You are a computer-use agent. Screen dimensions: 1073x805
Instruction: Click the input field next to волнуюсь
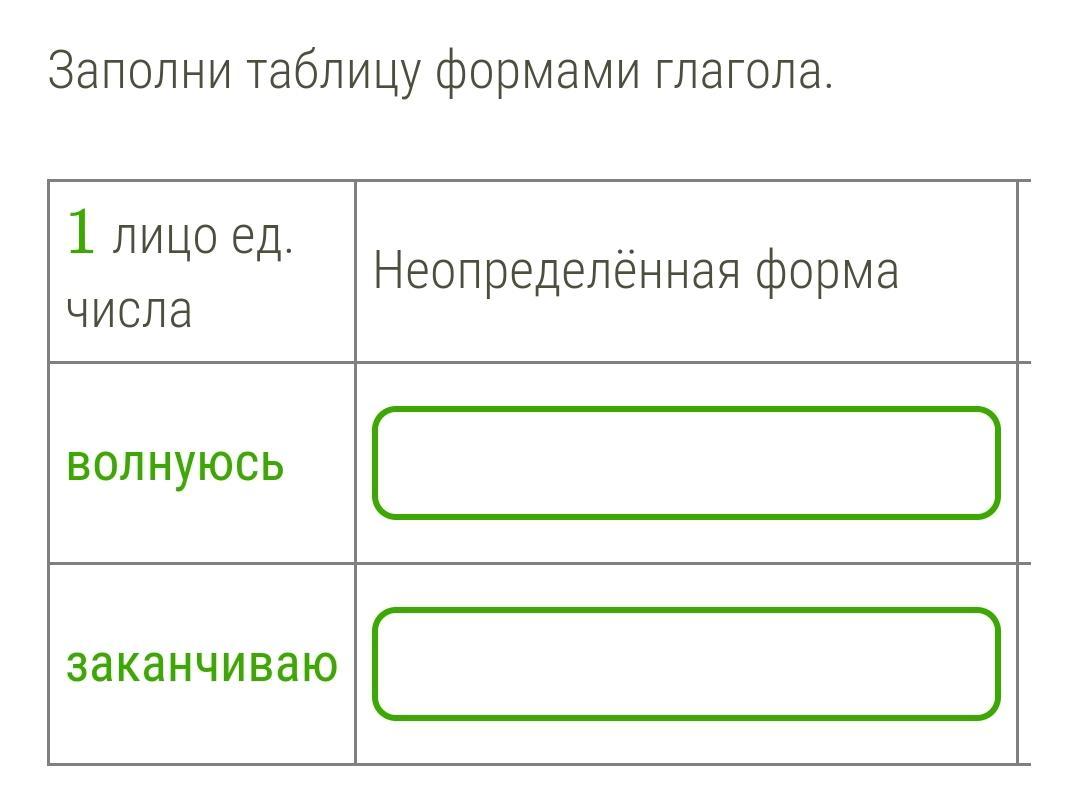point(686,463)
